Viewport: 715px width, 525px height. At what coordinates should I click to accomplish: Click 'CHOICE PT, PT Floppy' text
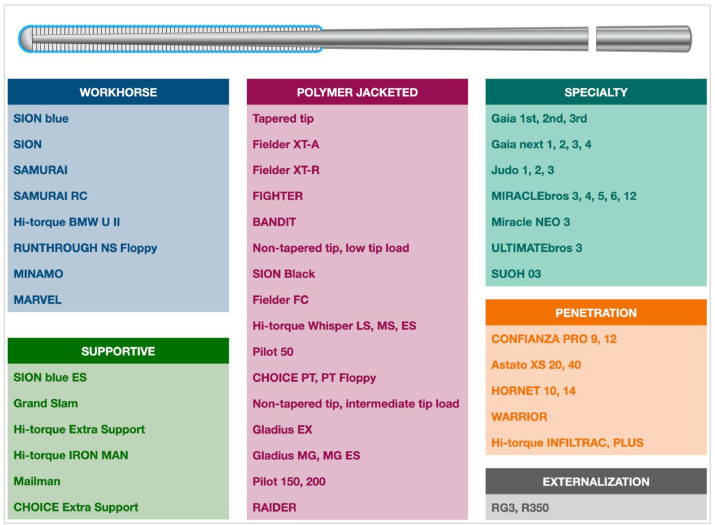(x=314, y=378)
